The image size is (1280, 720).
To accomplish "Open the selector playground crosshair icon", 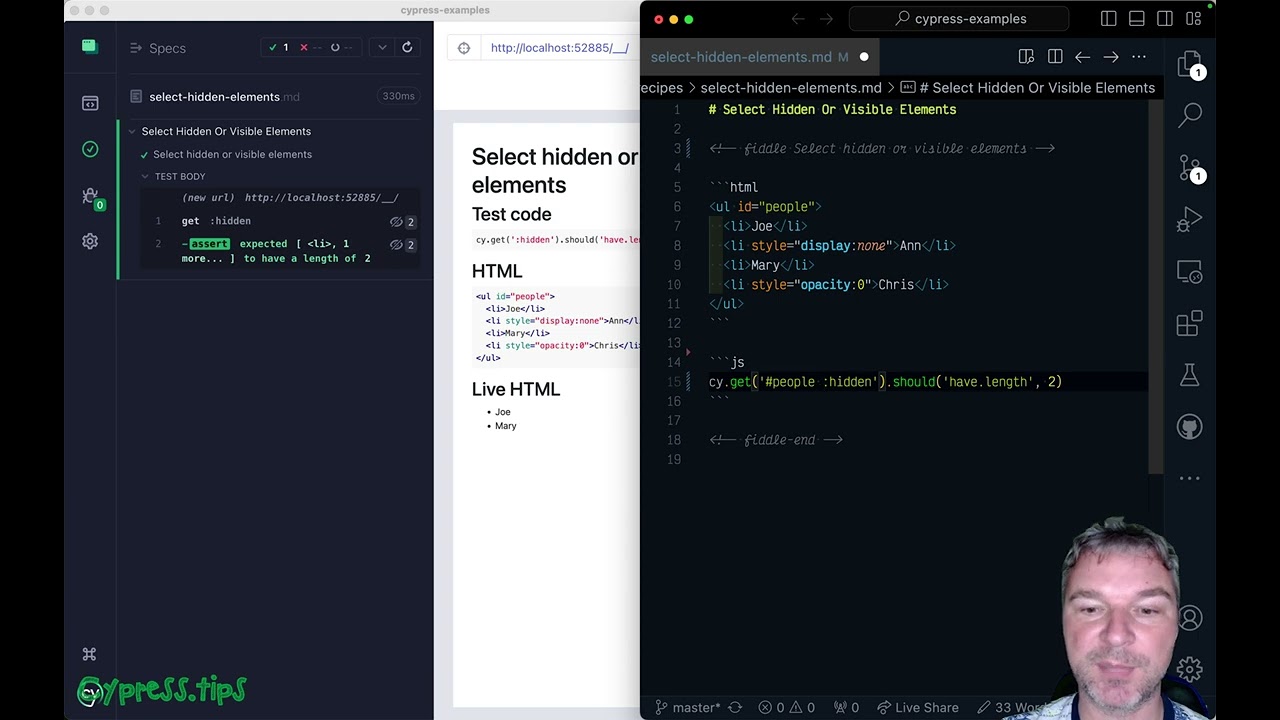I will [x=464, y=48].
